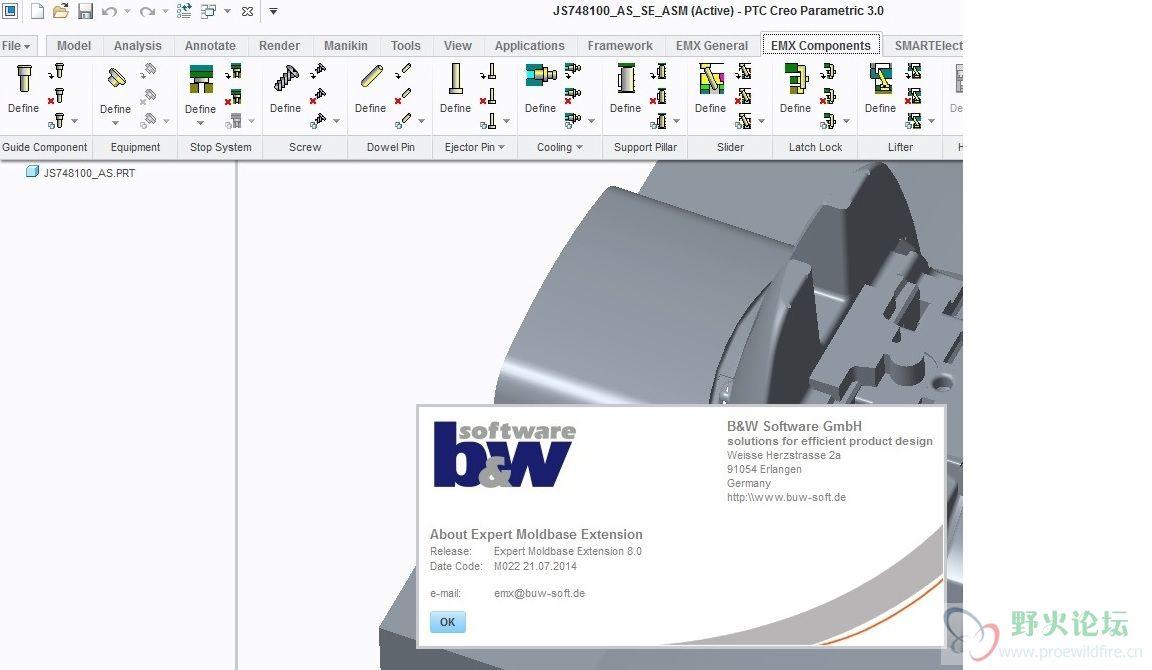Modify the guide component
Screen dimensions: 1152x670
pyautogui.click(x=57, y=71)
